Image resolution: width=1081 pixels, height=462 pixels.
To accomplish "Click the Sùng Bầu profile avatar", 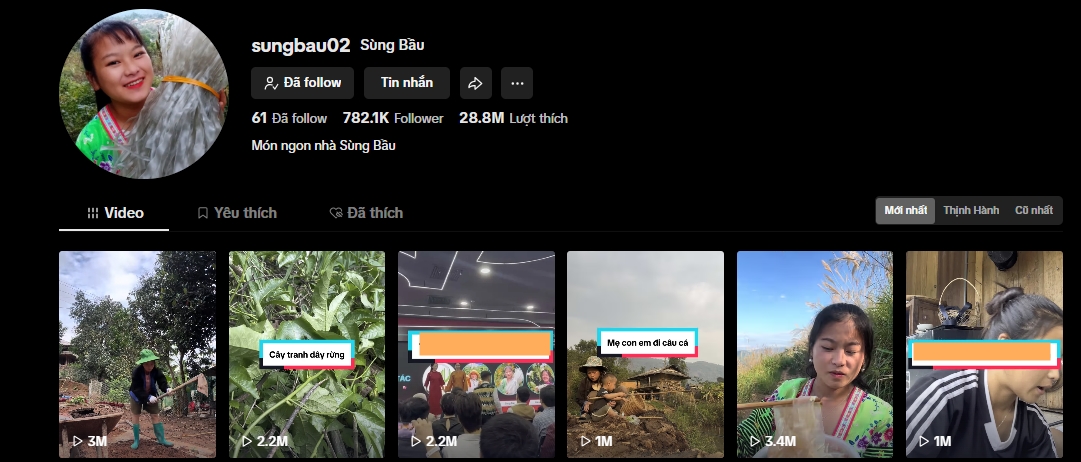I will point(143,94).
